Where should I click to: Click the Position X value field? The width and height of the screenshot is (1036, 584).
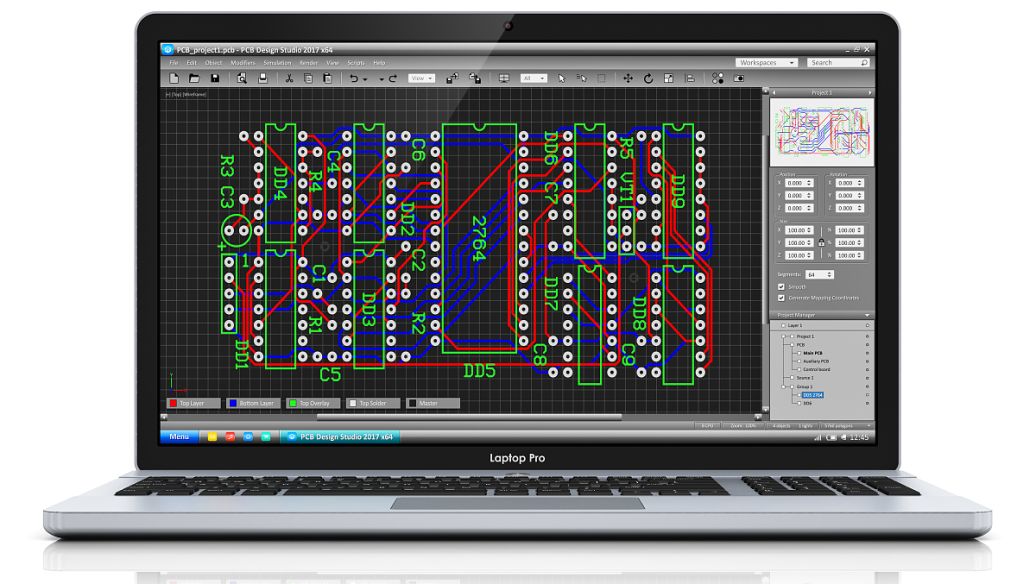point(799,183)
